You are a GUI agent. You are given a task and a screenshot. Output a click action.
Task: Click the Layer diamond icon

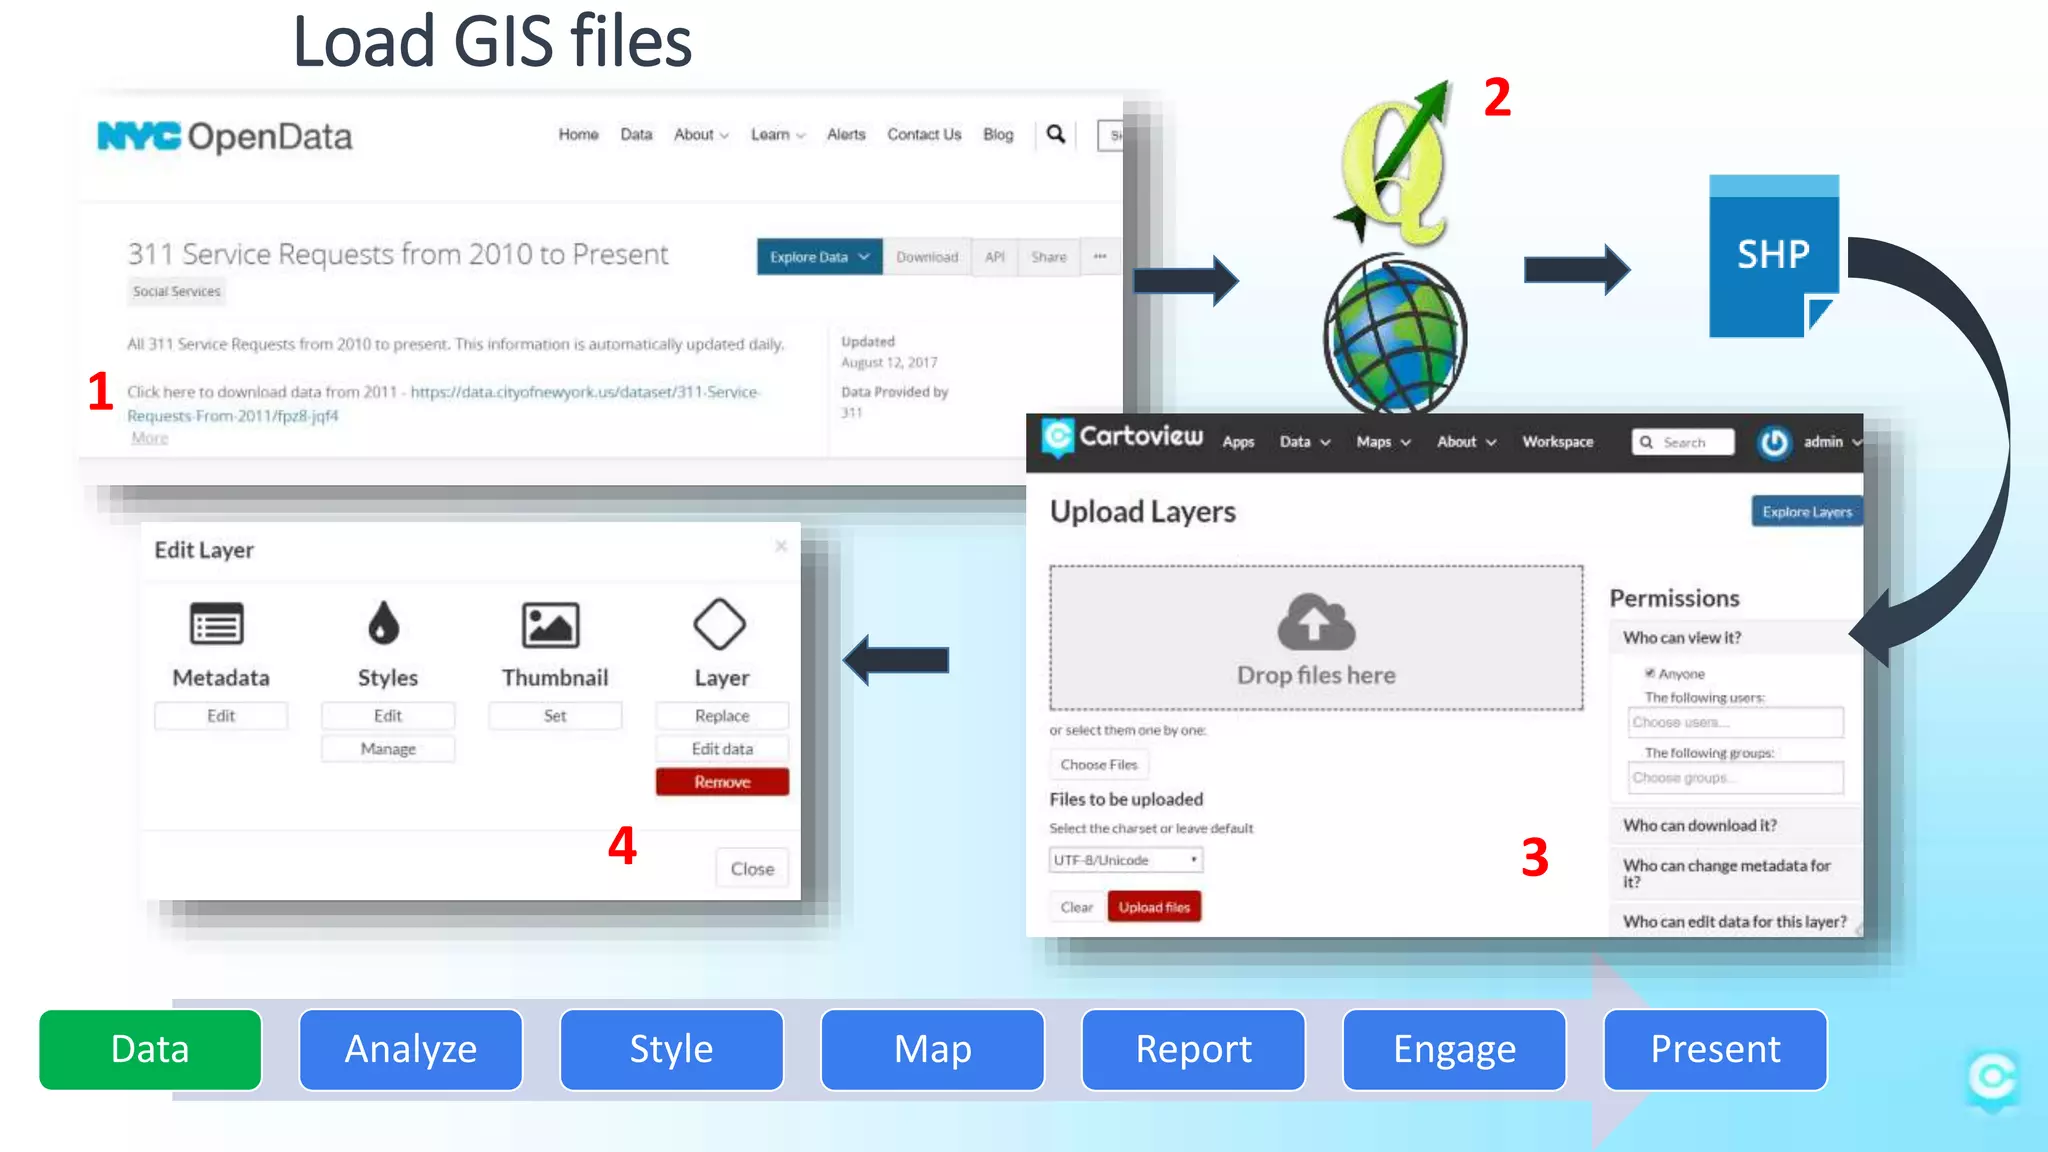(720, 624)
